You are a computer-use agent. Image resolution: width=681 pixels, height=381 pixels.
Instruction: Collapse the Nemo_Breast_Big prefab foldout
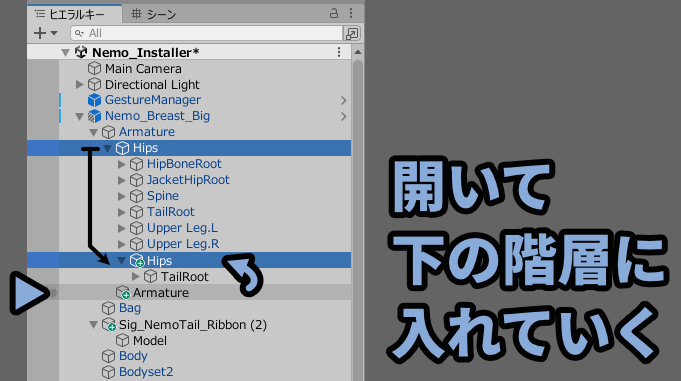pos(79,116)
